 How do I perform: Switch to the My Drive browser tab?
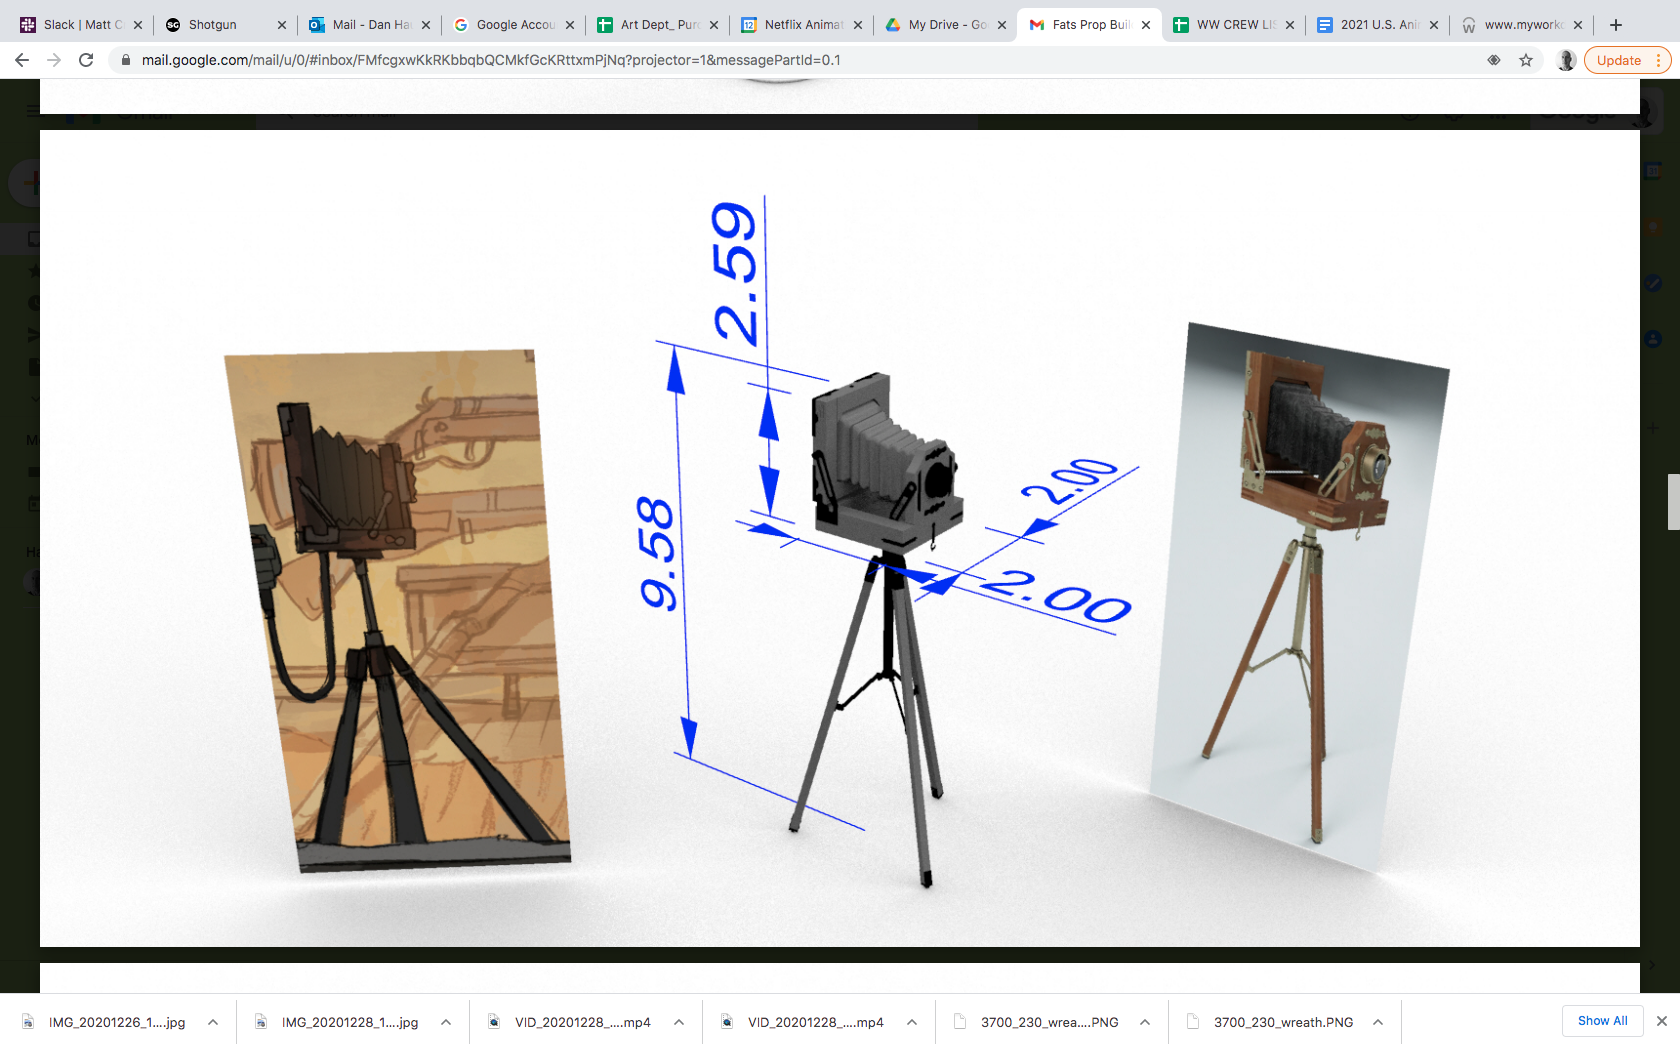pyautogui.click(x=946, y=25)
